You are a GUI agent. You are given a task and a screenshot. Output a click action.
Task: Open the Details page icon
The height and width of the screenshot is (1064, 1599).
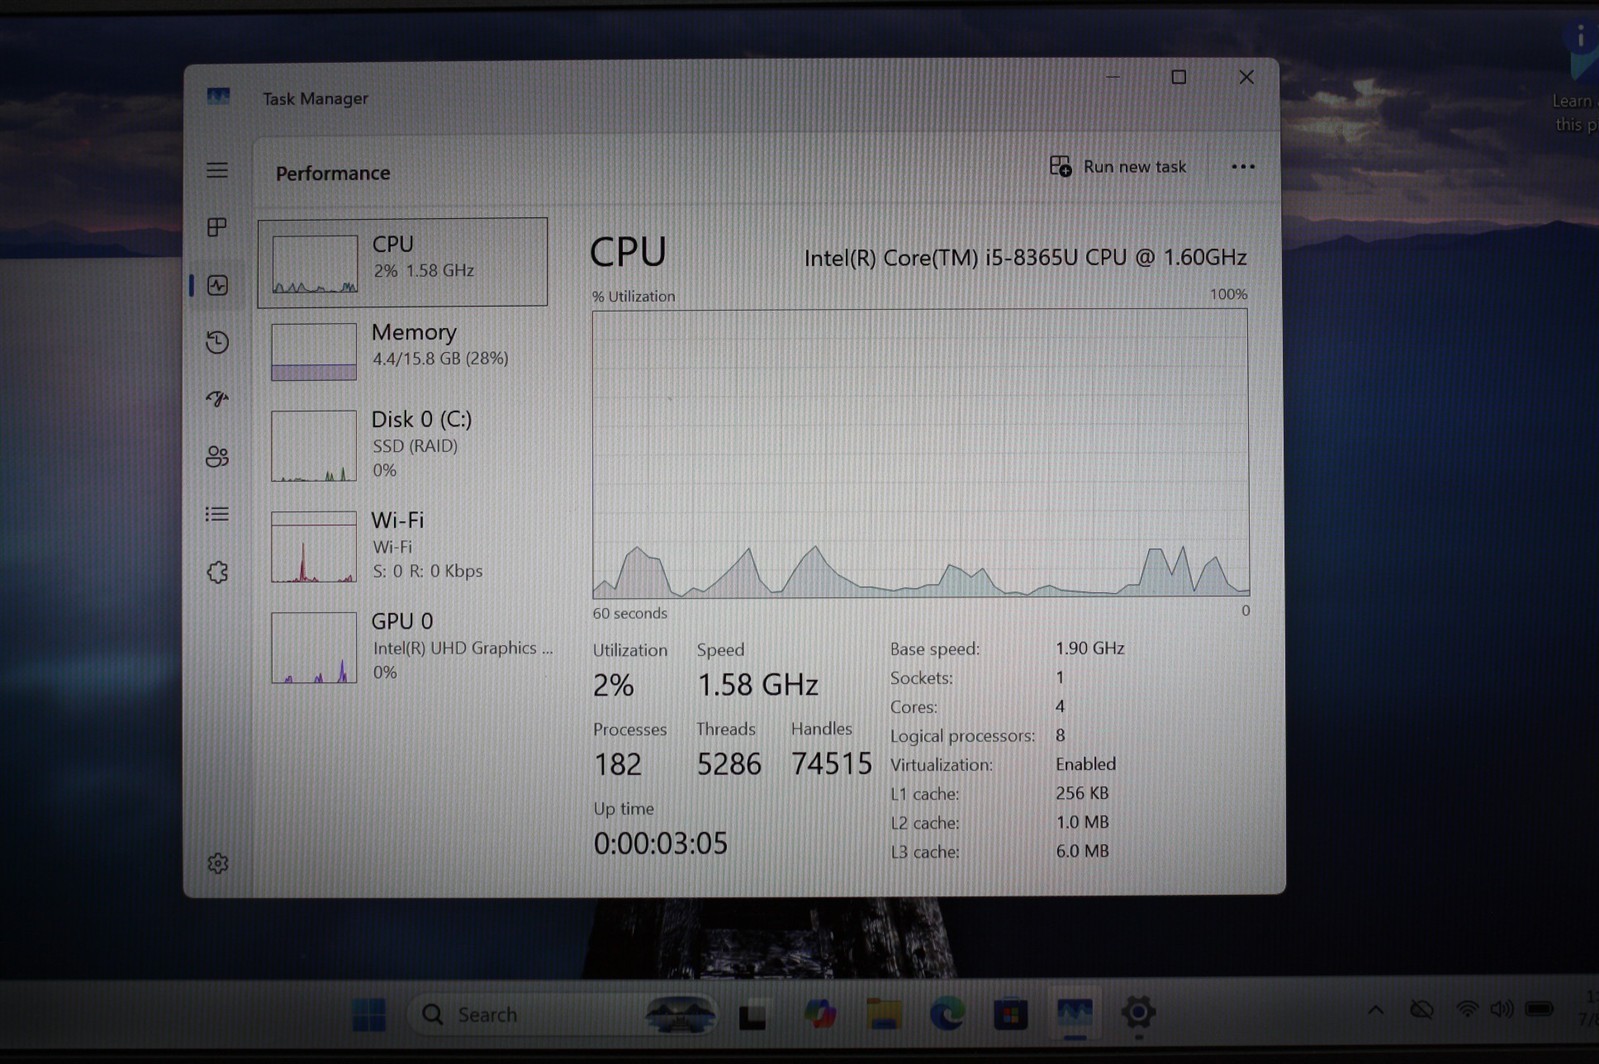217,514
